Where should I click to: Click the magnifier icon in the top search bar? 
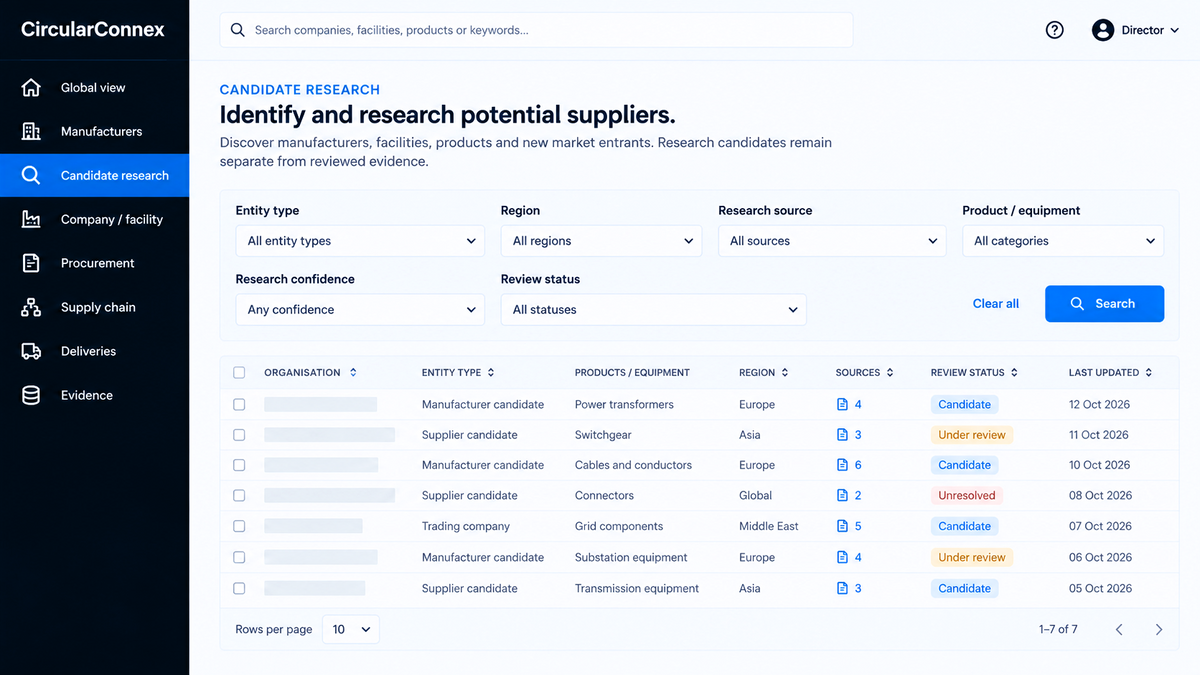coord(238,30)
